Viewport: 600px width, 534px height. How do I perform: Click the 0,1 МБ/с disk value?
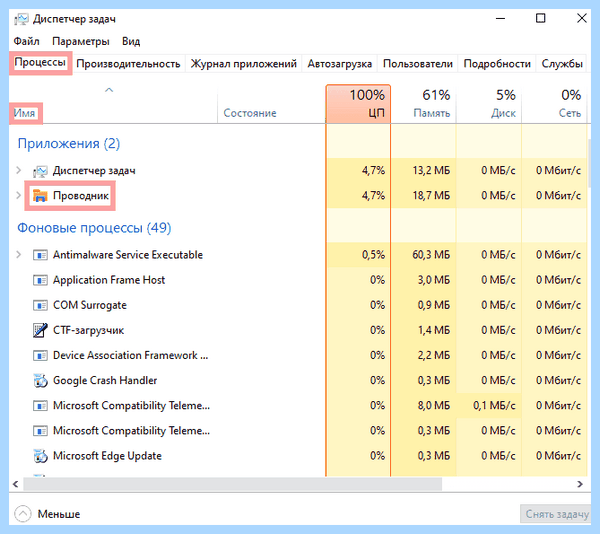coord(494,405)
